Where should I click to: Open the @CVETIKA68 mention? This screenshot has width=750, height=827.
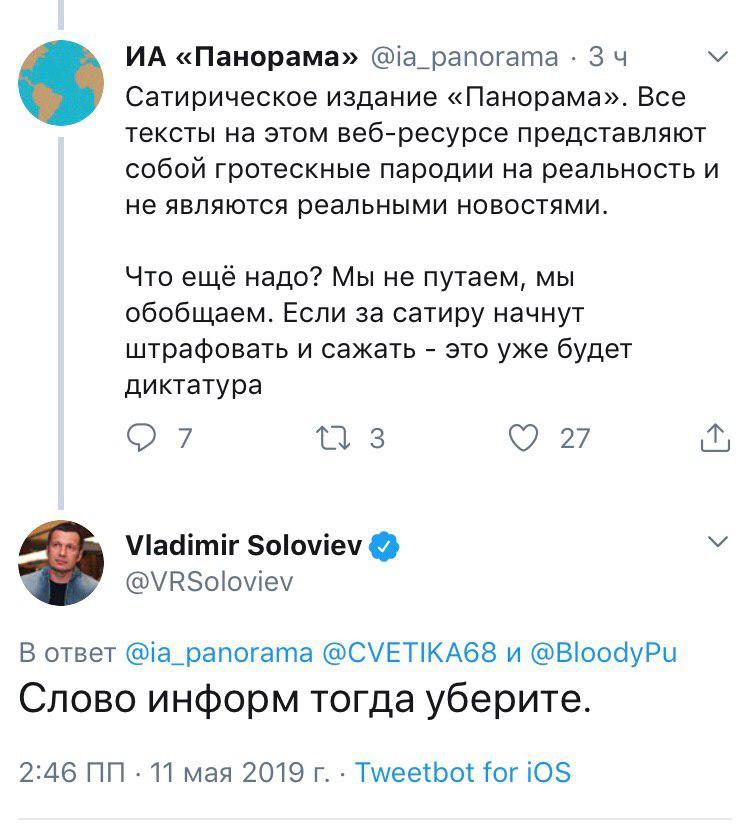pos(410,653)
